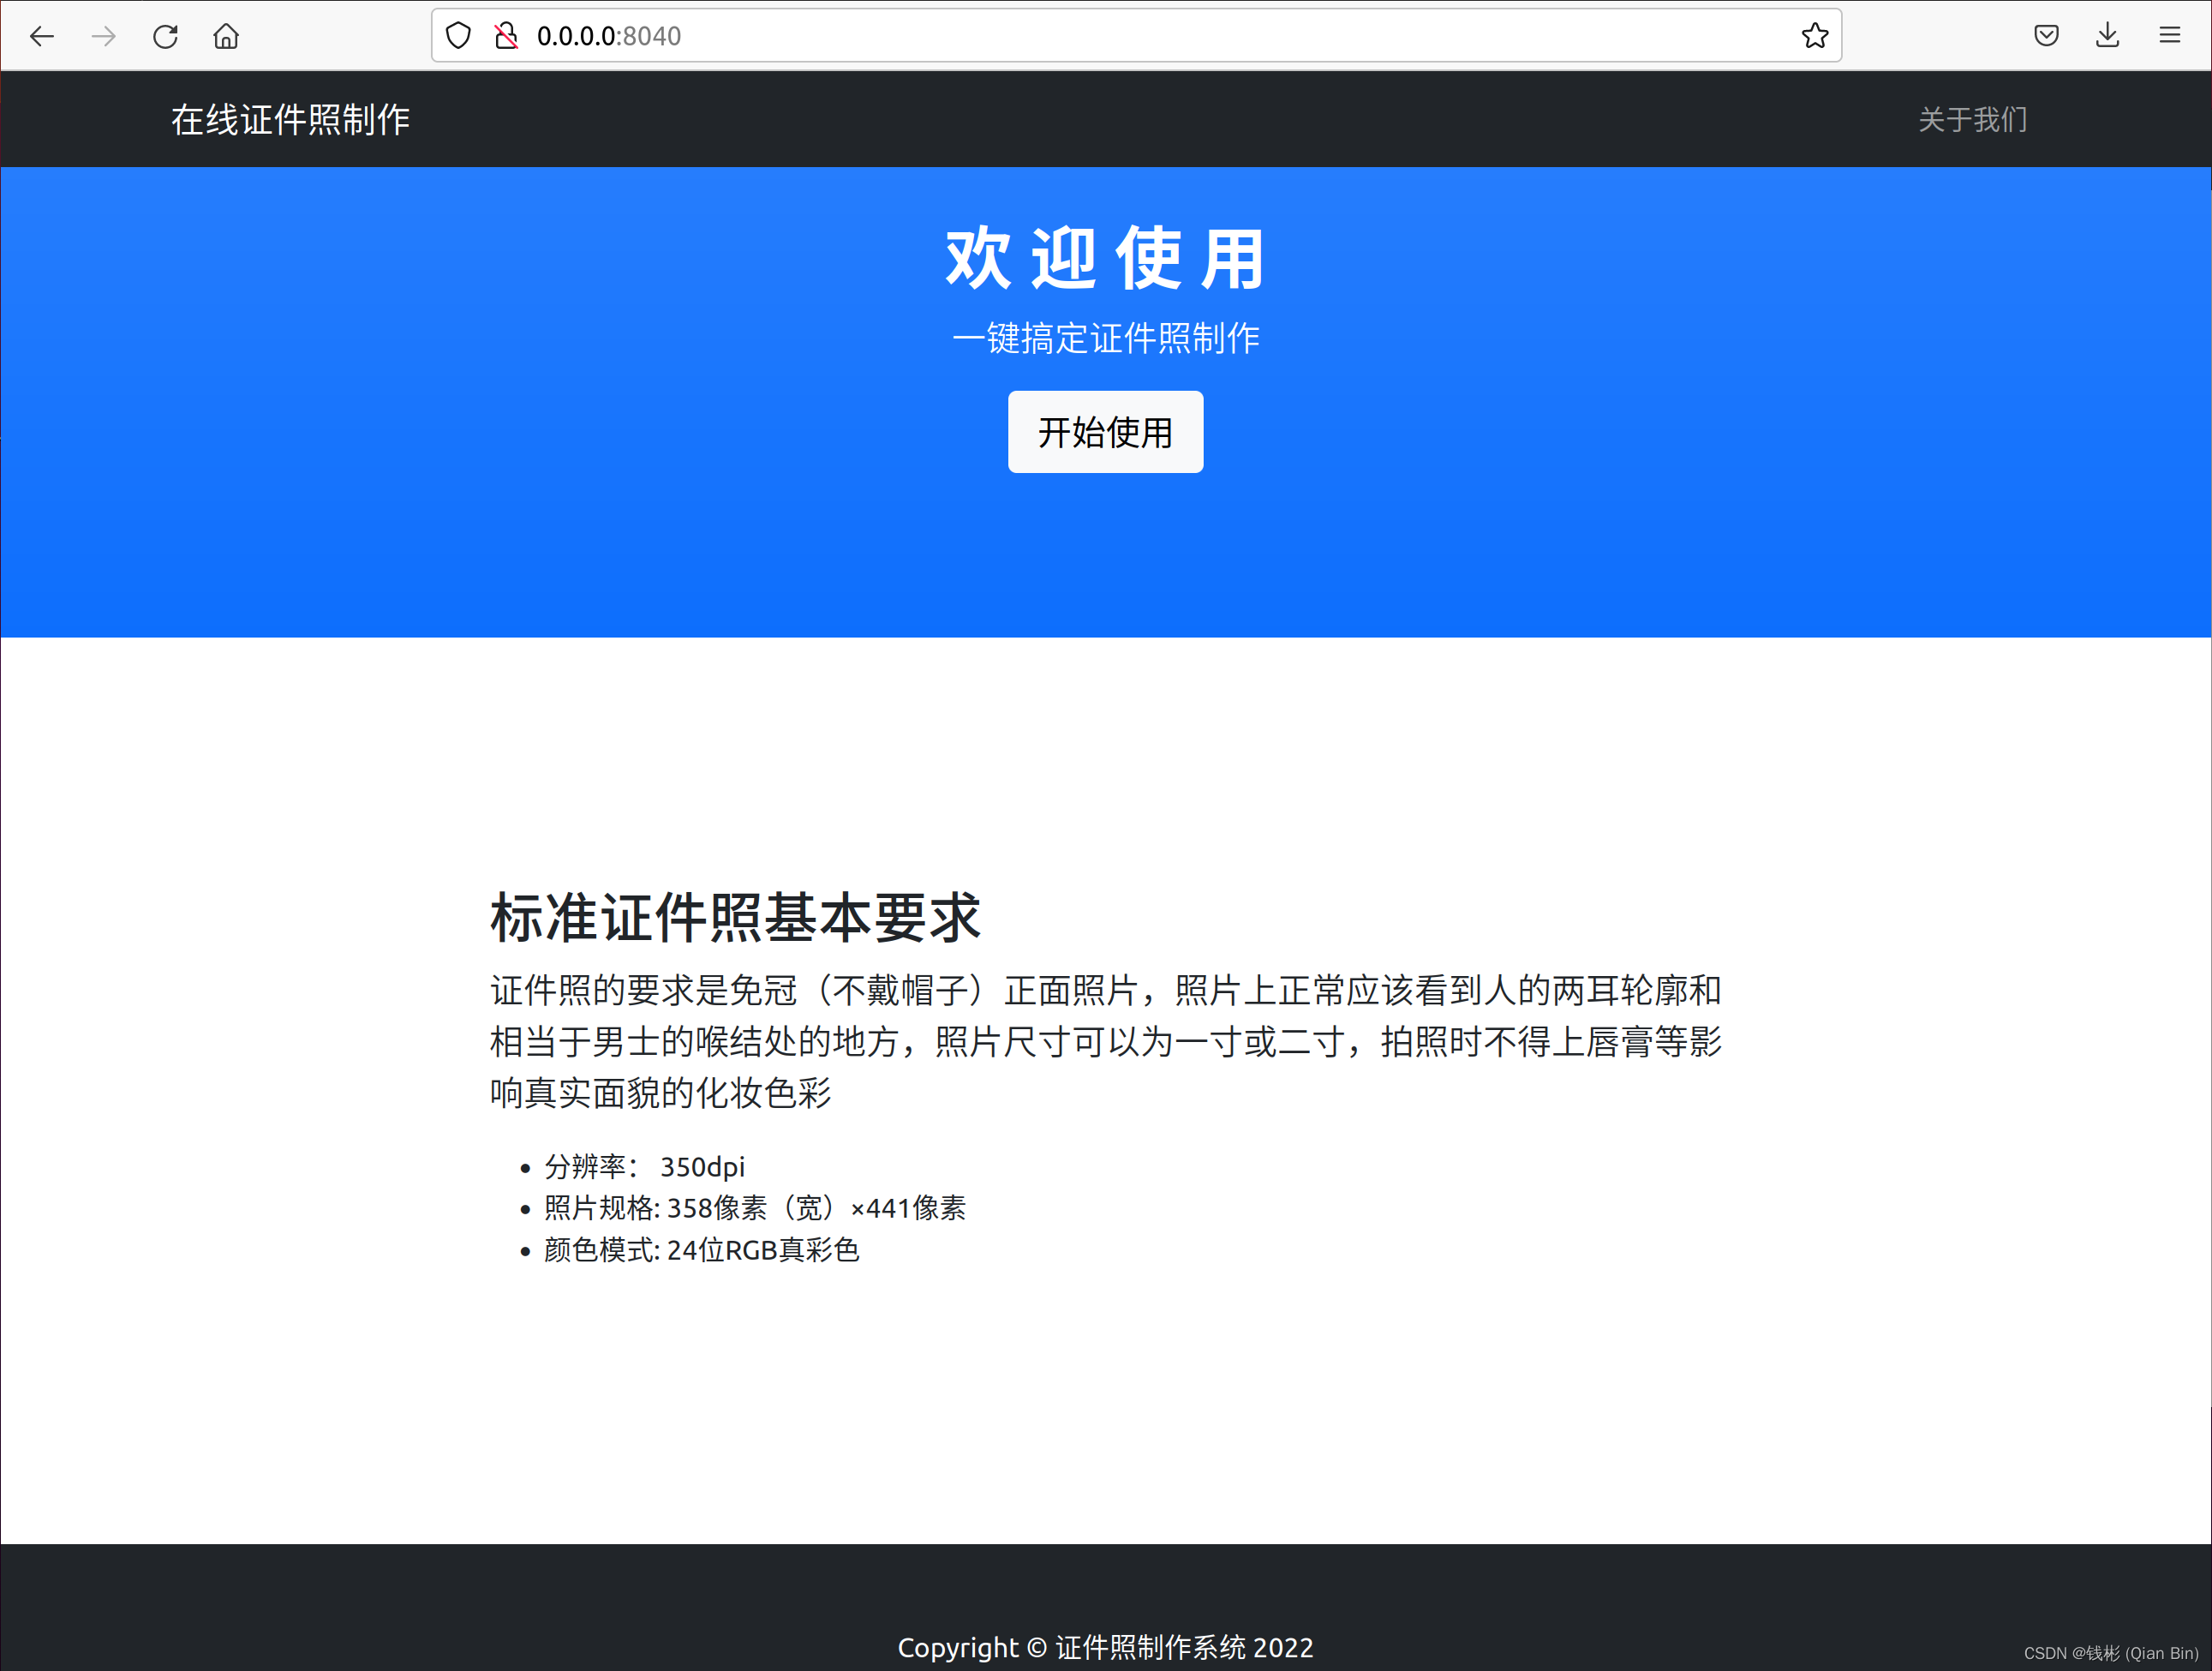Open the 关于我们 nav item
Screen dimensions: 2212x1671
(1972, 120)
